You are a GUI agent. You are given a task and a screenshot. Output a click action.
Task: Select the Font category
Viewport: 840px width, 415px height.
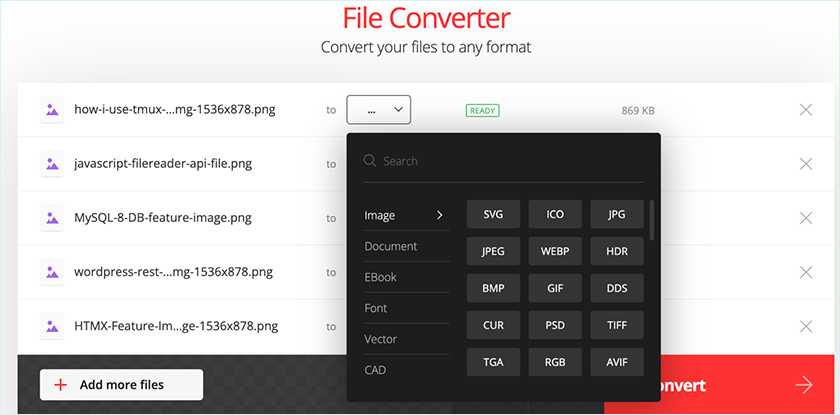coord(407,308)
